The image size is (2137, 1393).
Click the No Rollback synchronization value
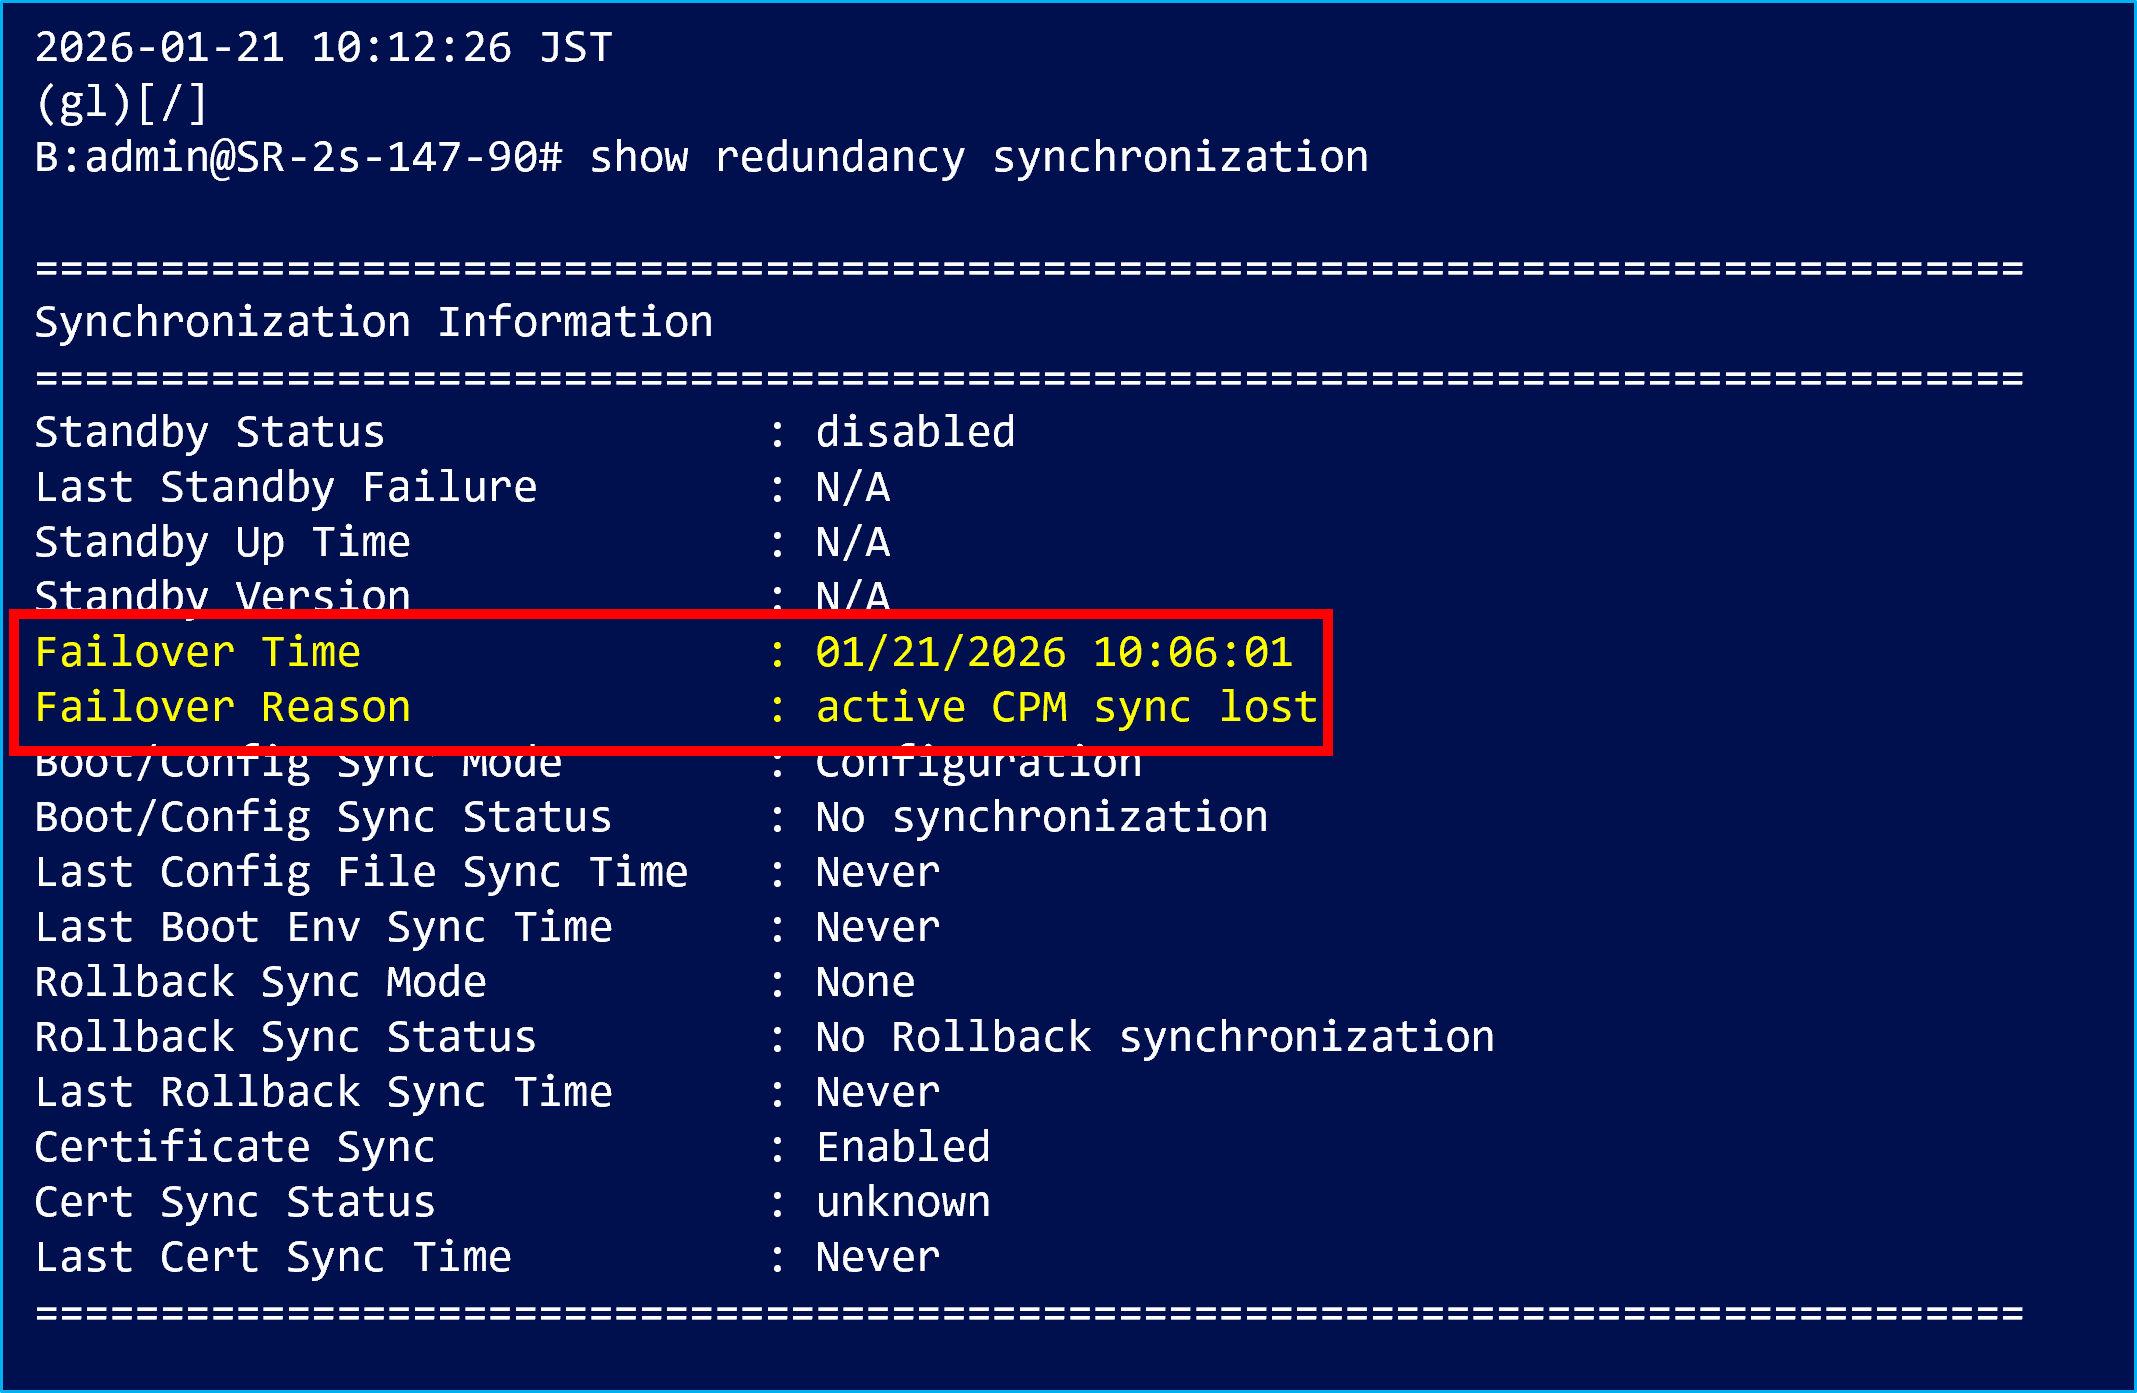coord(1154,1038)
